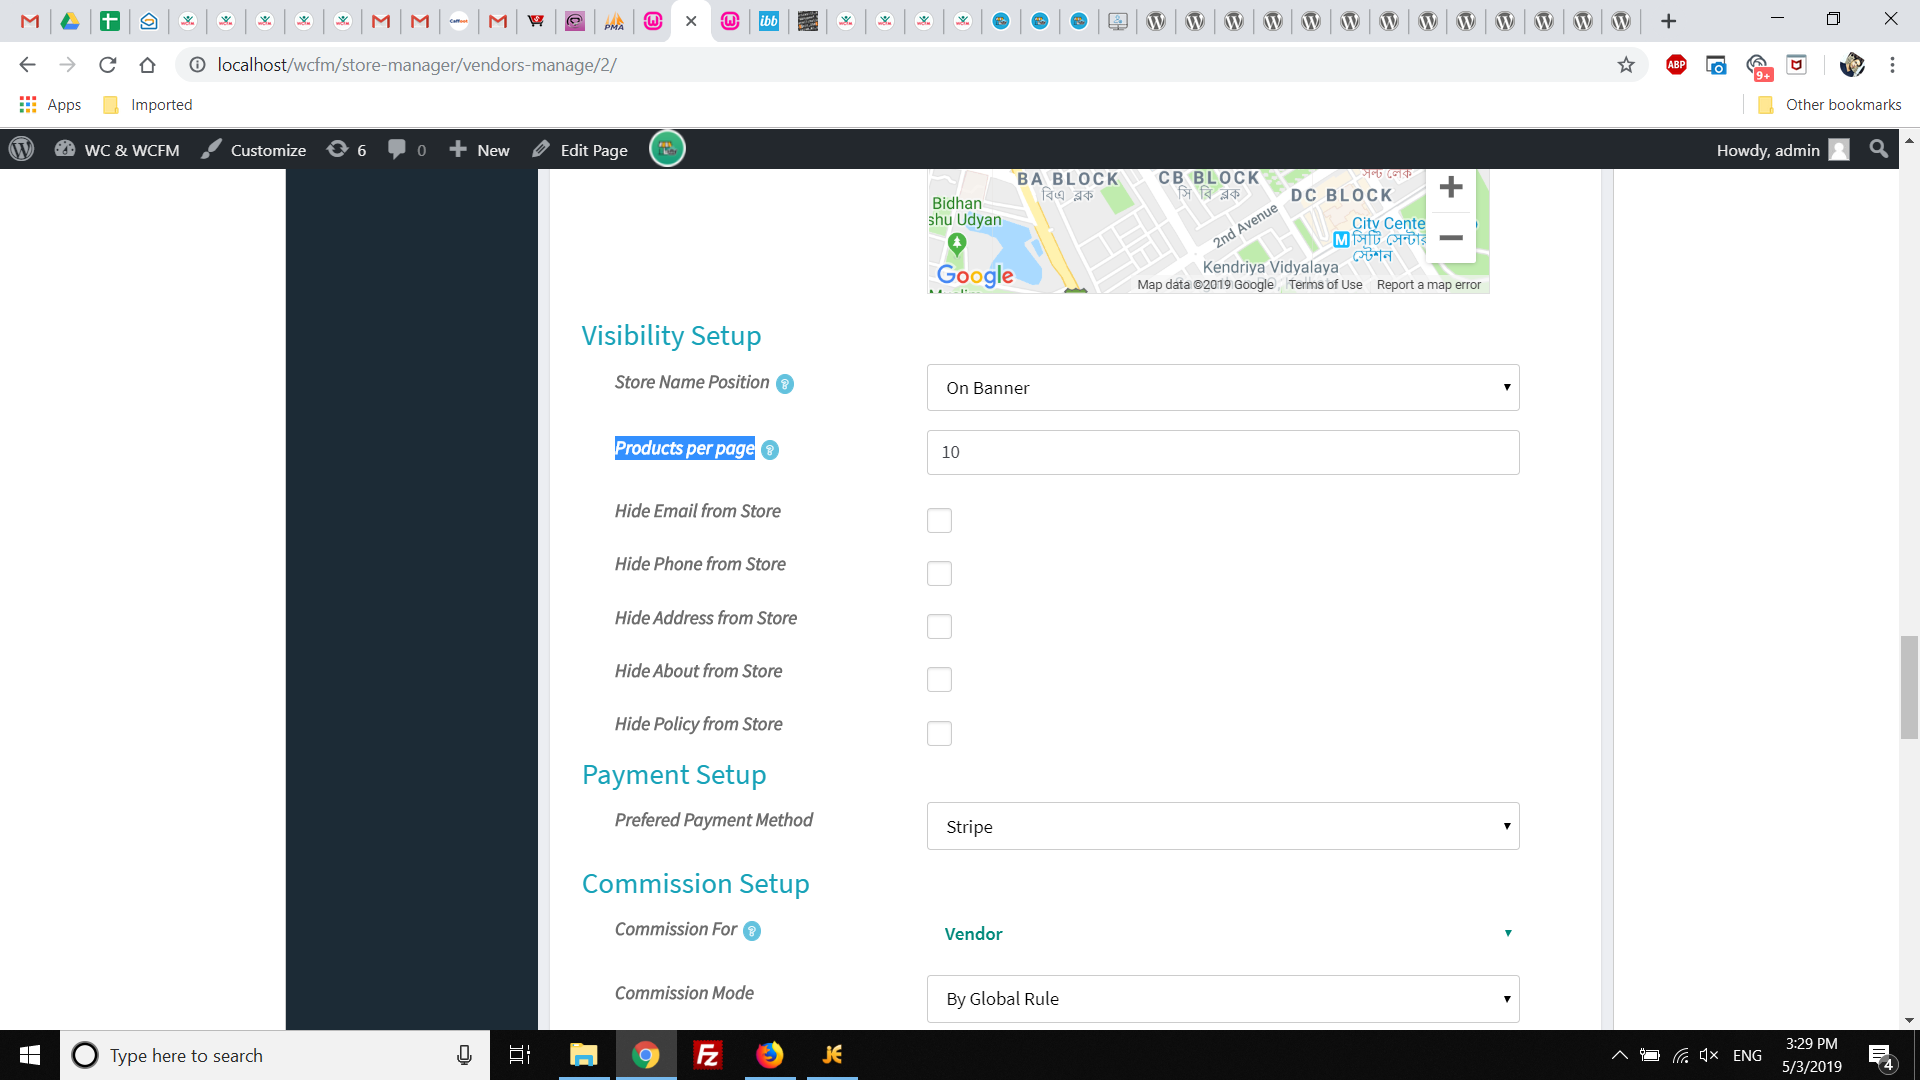Click Edit Page in admin bar
The height and width of the screenshot is (1080, 1920).
580,149
